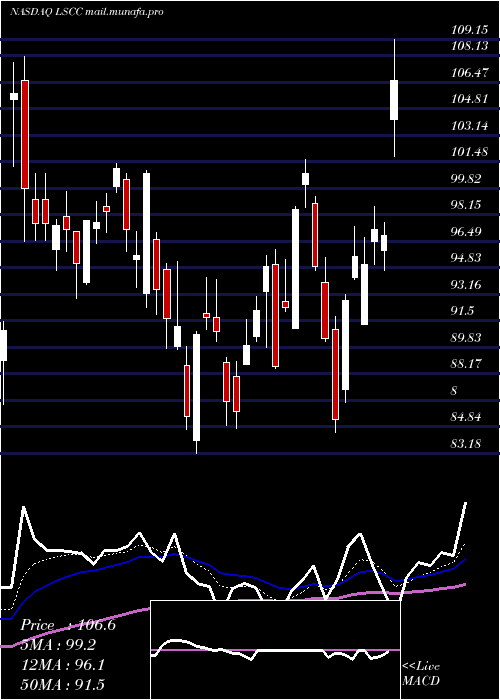Select the 109.15 price axis label
Viewport: 500px width, 700px height.
tap(469, 30)
